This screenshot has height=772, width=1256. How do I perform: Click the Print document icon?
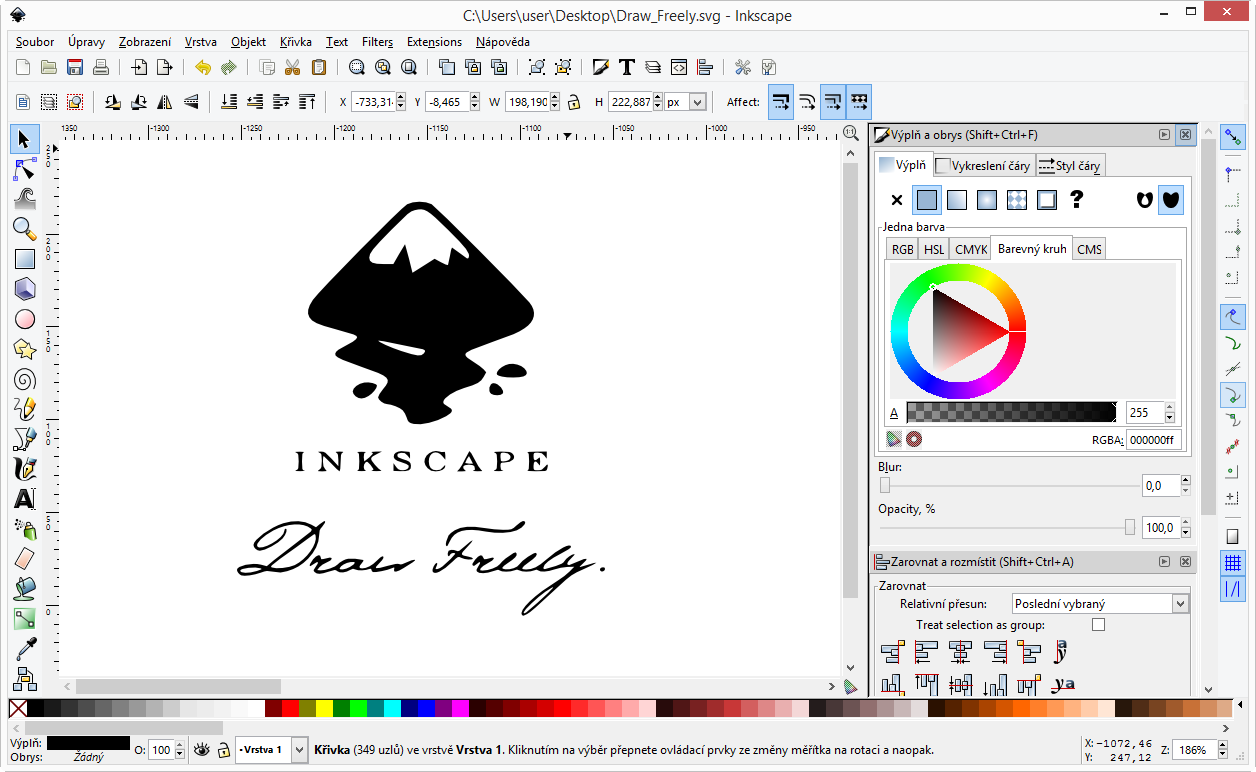point(101,68)
